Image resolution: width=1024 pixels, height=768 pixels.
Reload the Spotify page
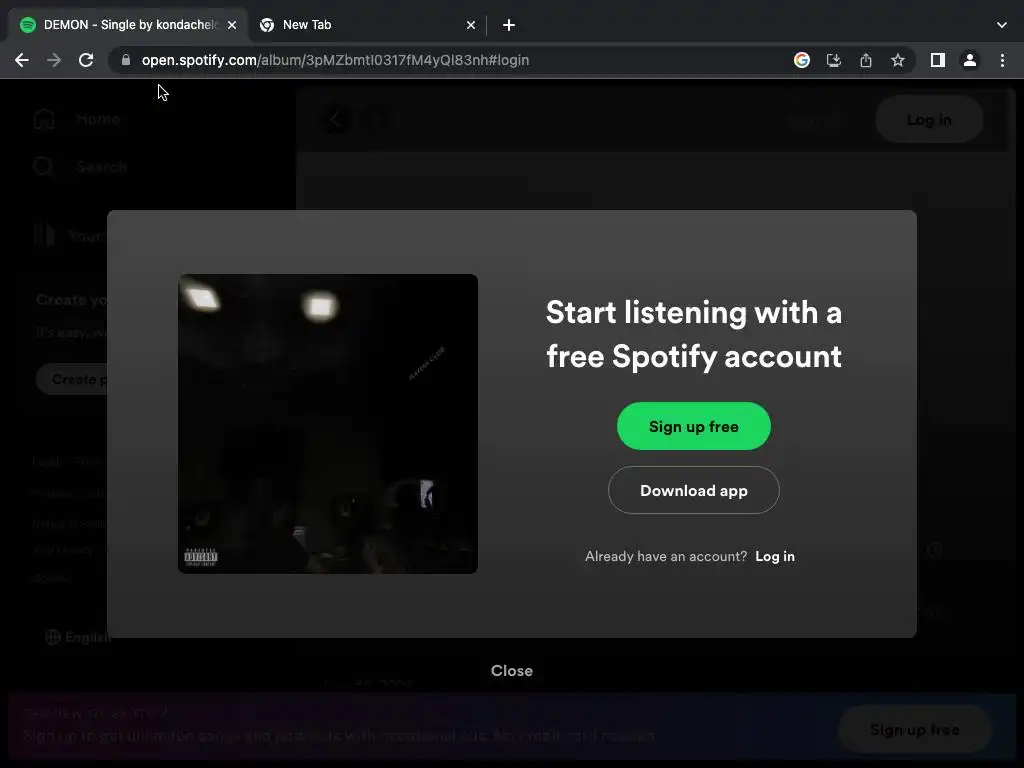[x=86, y=60]
